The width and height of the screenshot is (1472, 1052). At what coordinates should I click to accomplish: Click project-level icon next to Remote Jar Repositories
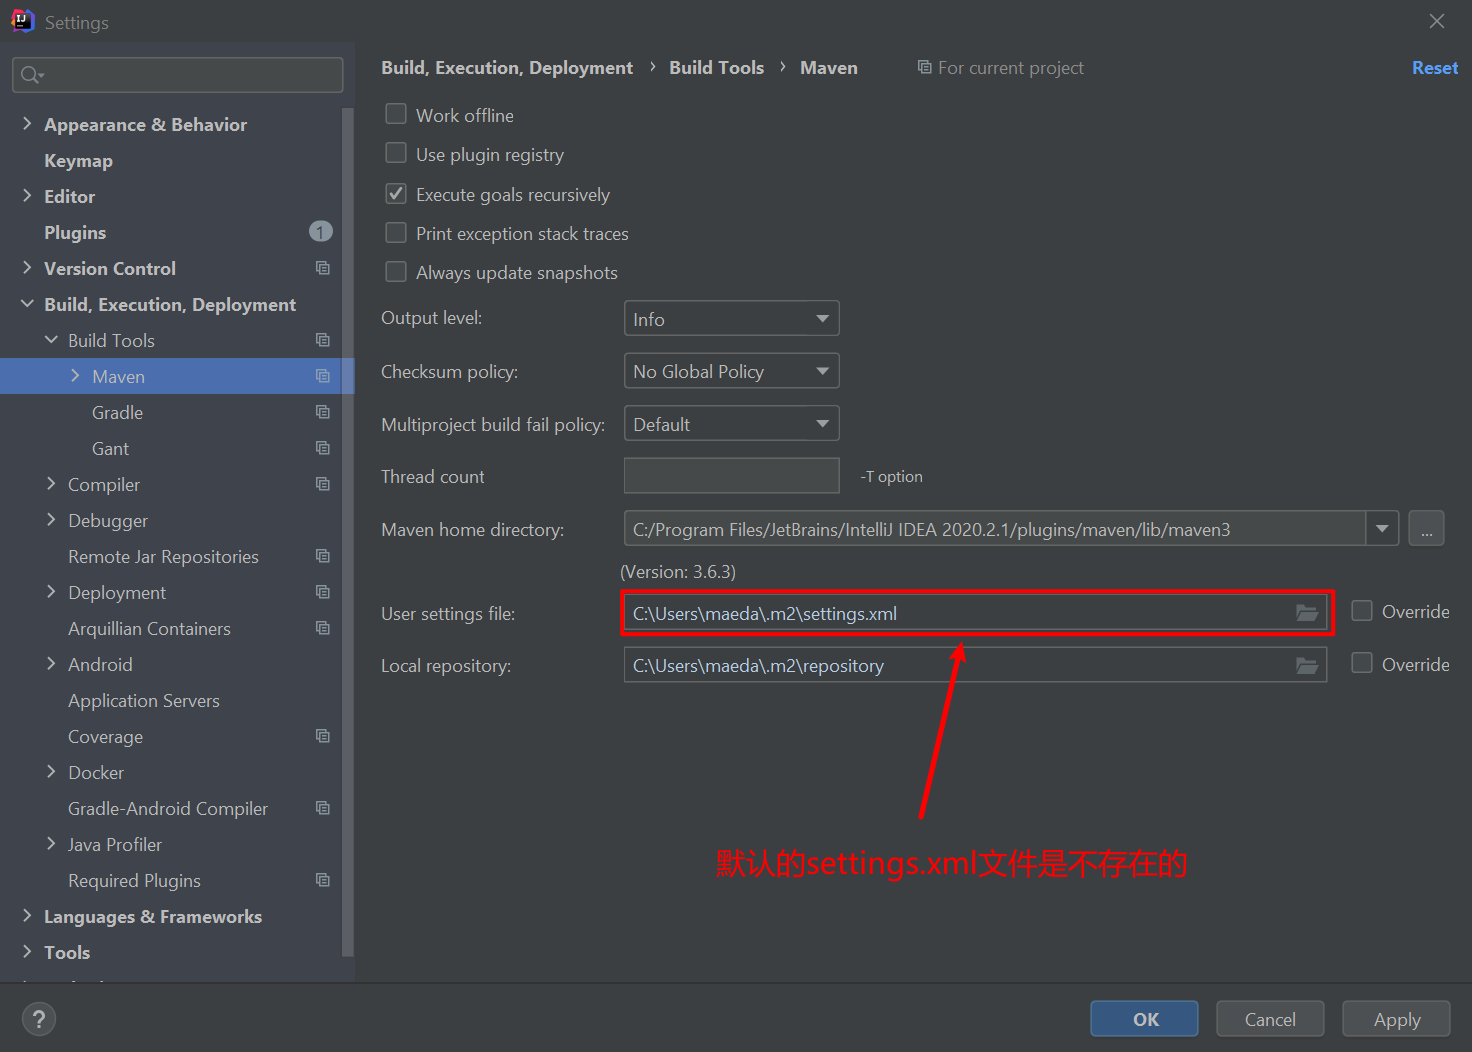(x=322, y=556)
